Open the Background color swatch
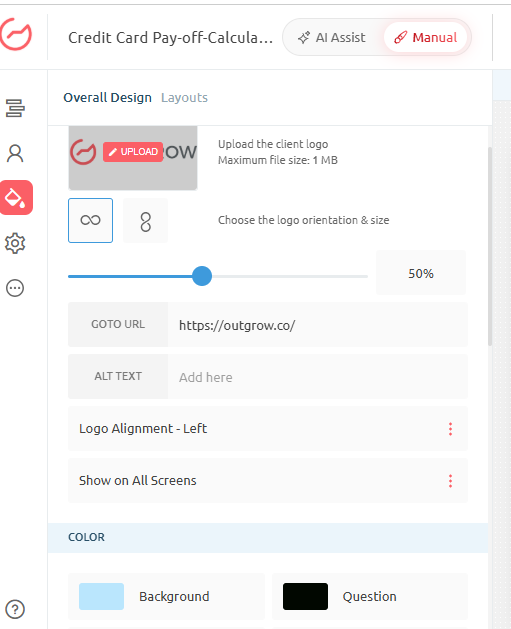 coord(101,597)
